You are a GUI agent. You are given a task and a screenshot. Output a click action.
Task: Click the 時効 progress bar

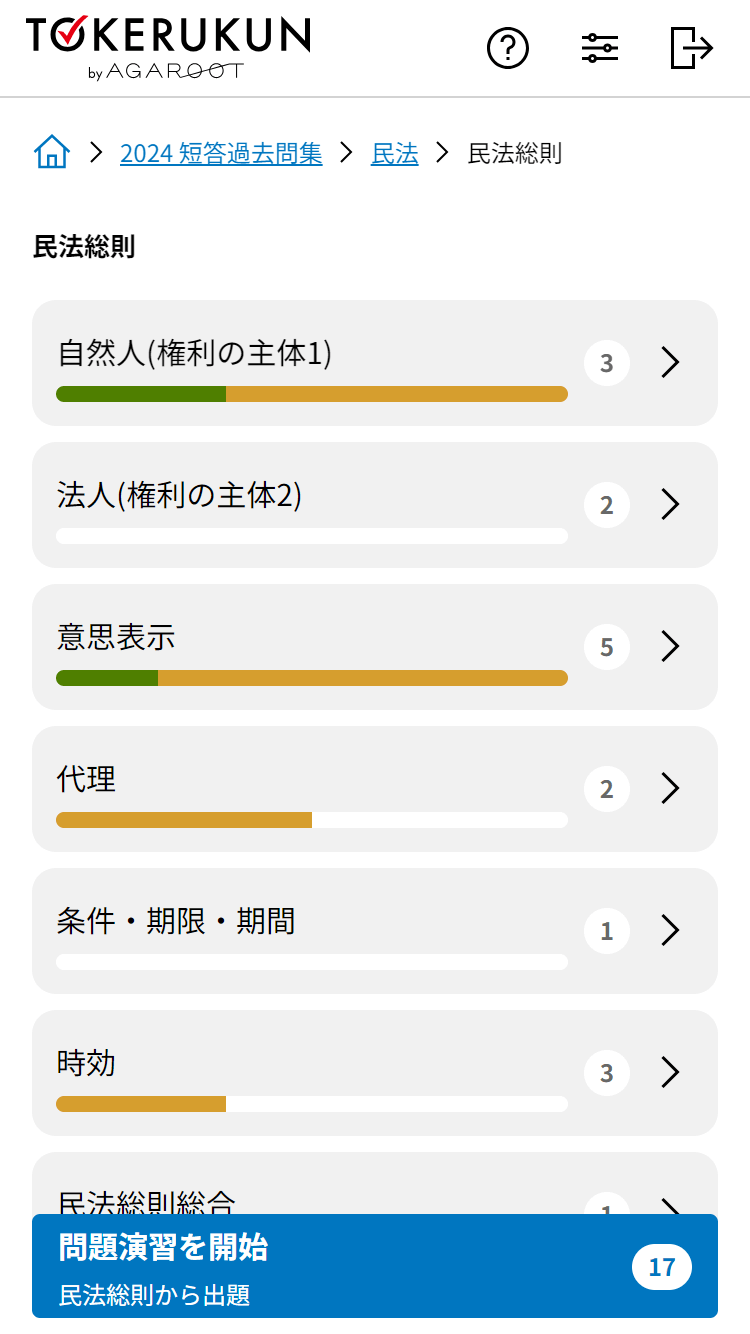click(312, 1104)
